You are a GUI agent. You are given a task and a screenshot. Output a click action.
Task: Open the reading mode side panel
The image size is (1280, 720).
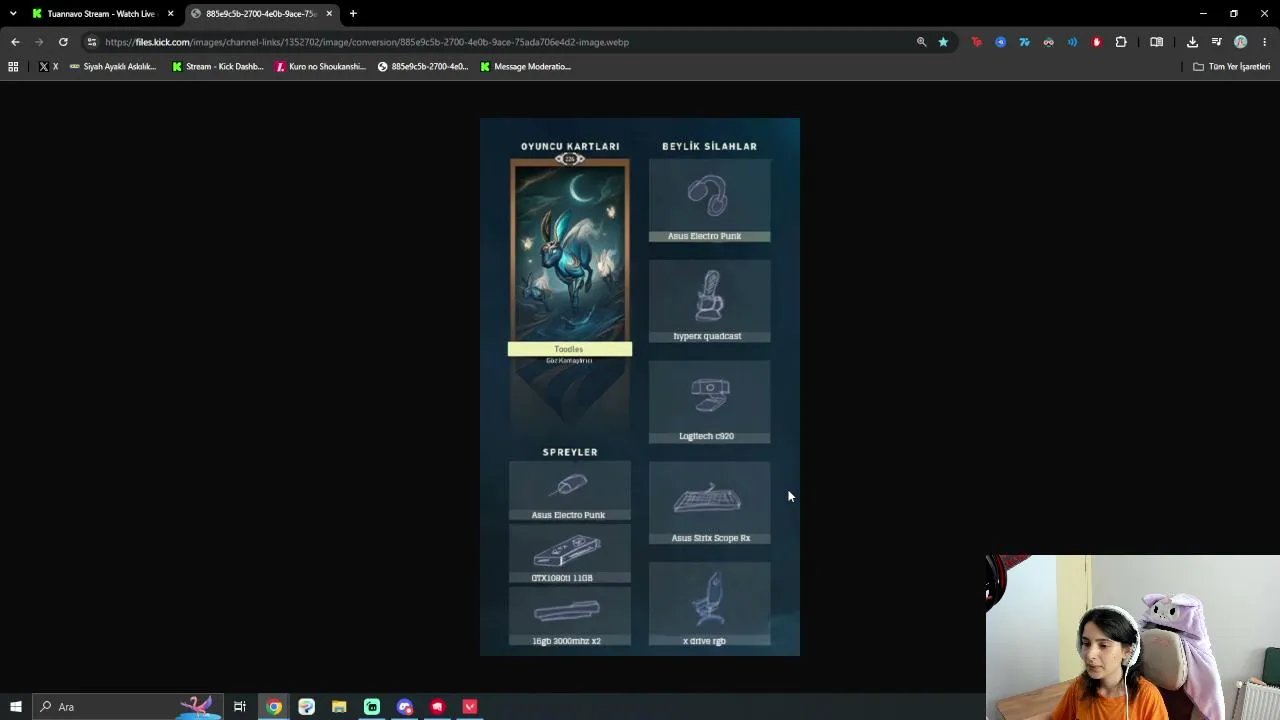1157,42
